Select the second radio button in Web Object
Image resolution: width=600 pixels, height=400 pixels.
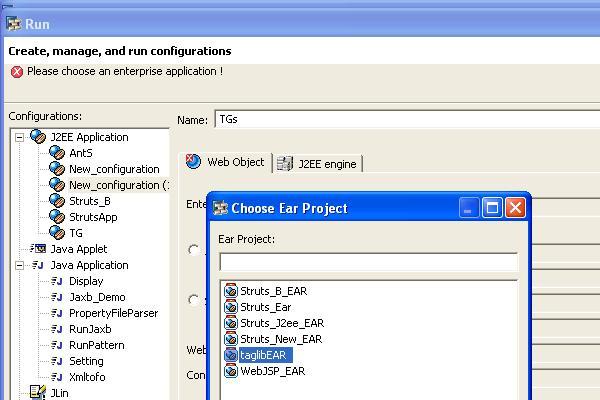point(194,298)
